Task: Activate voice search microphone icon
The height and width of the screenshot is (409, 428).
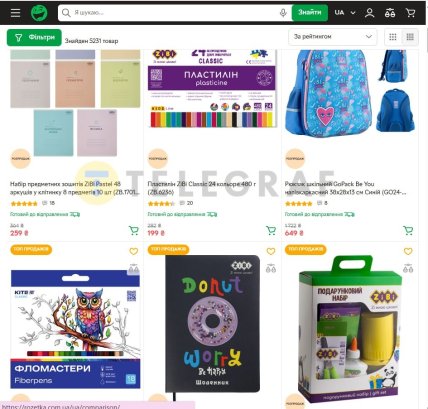Action: (x=283, y=13)
